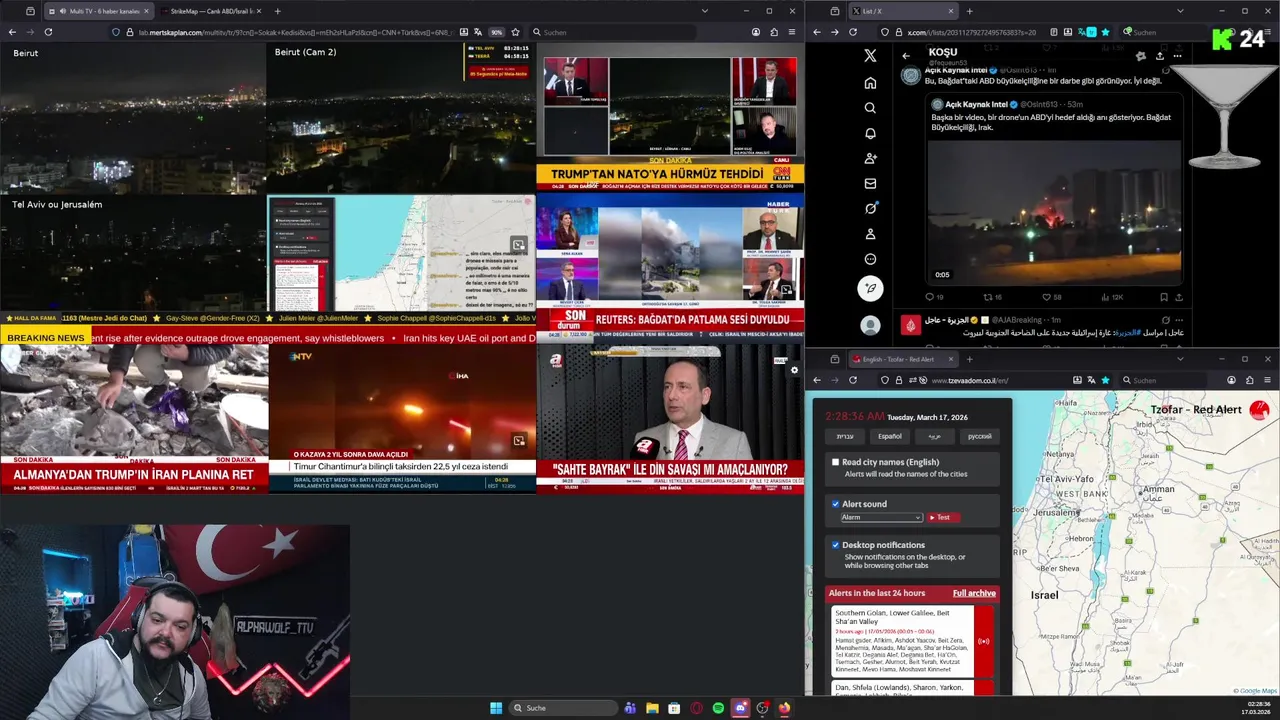Open the Beirut (Cam 2) stream
1280x720 pixels.
pos(401,118)
